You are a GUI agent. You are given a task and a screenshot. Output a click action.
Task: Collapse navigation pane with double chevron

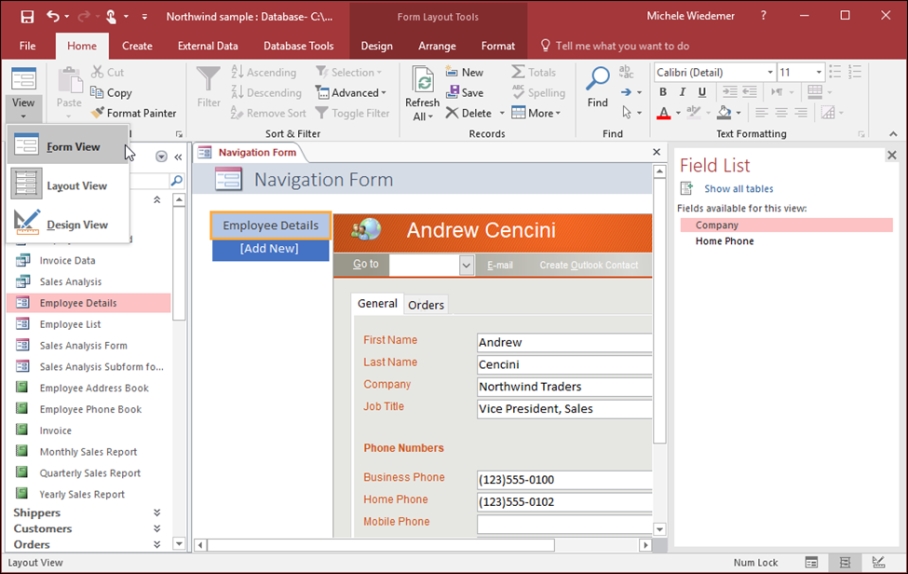[178, 157]
